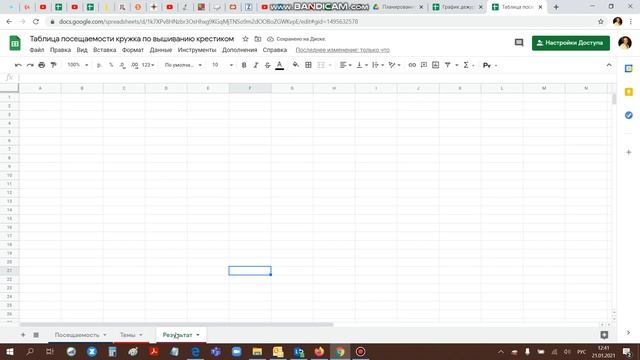Switch to the Темы sheet tab
This screenshot has width=640, height=360.
[127, 335]
